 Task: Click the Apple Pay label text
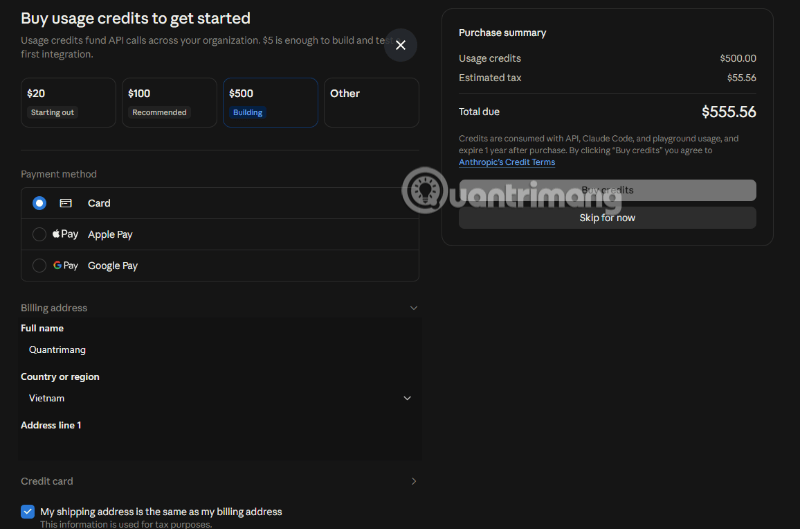tap(110, 235)
